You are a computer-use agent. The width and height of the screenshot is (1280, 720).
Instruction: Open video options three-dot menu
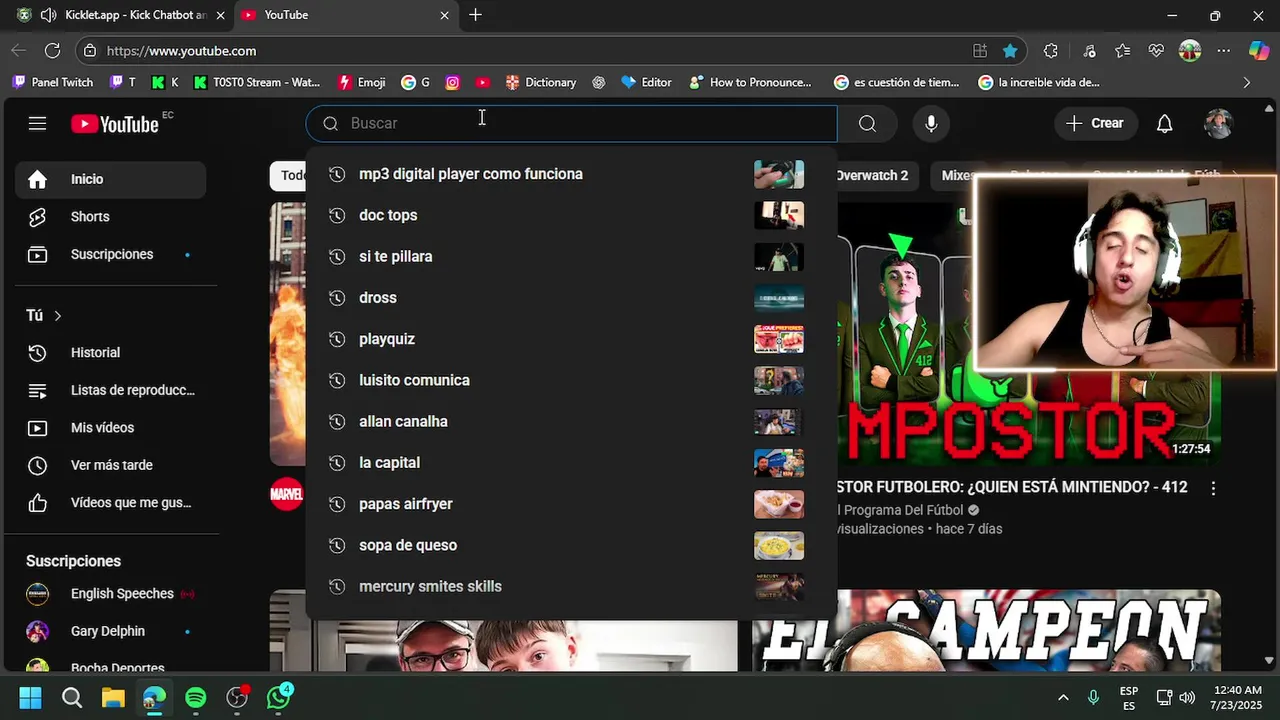1213,489
